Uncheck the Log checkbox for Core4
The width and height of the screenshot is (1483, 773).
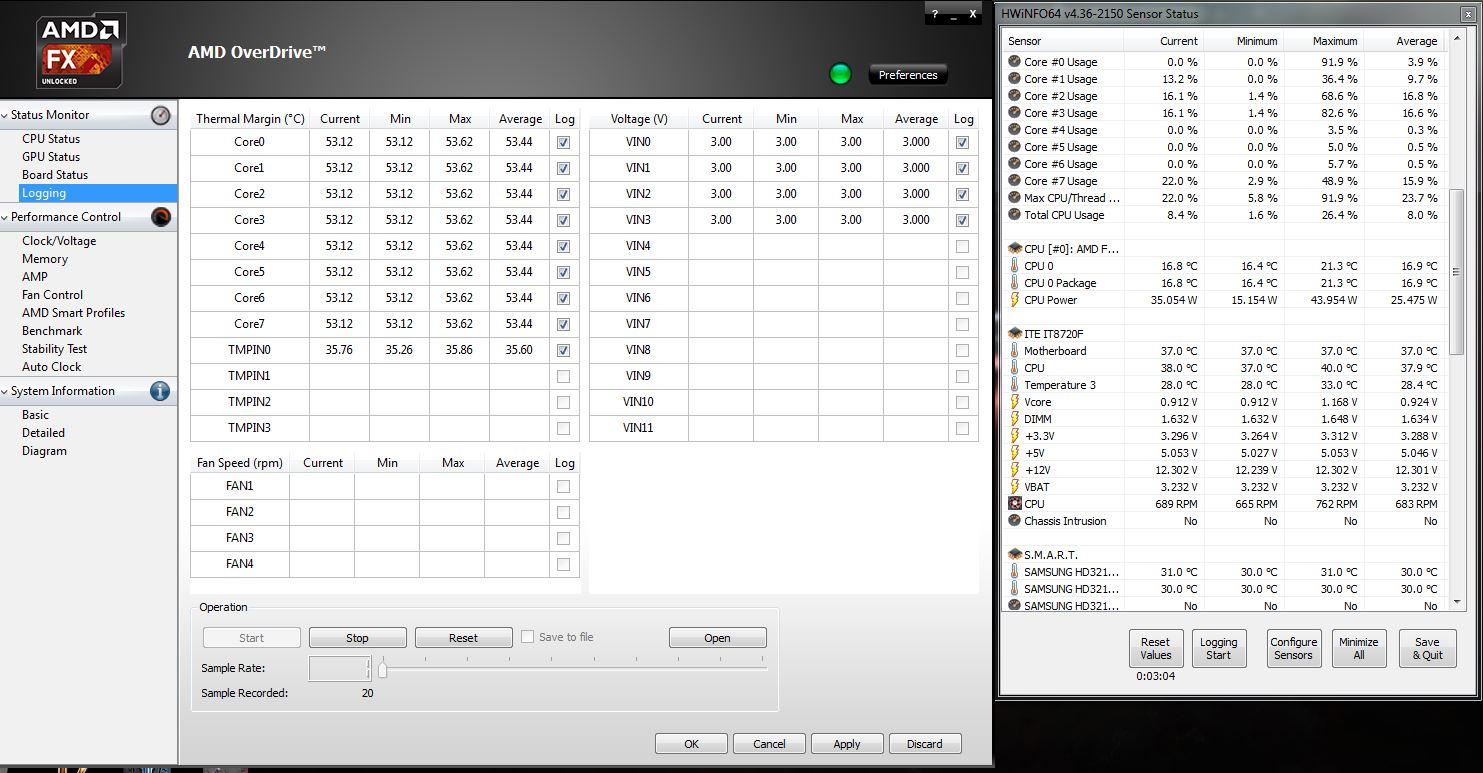pos(563,246)
